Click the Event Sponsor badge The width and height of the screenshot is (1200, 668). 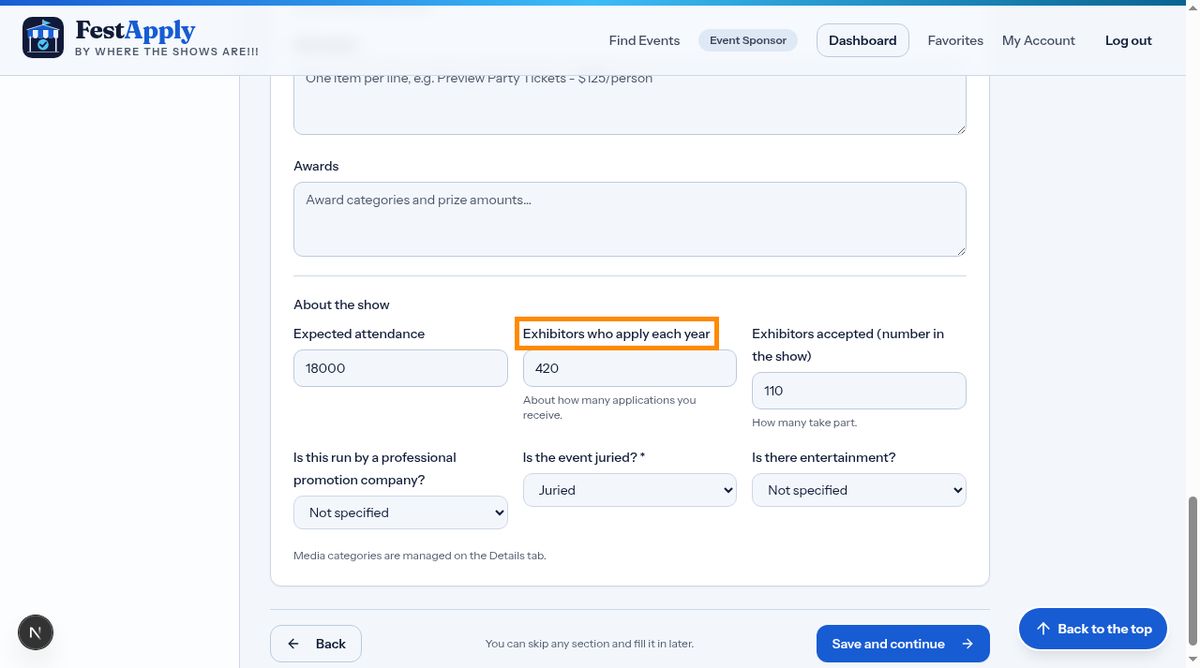[x=748, y=40]
